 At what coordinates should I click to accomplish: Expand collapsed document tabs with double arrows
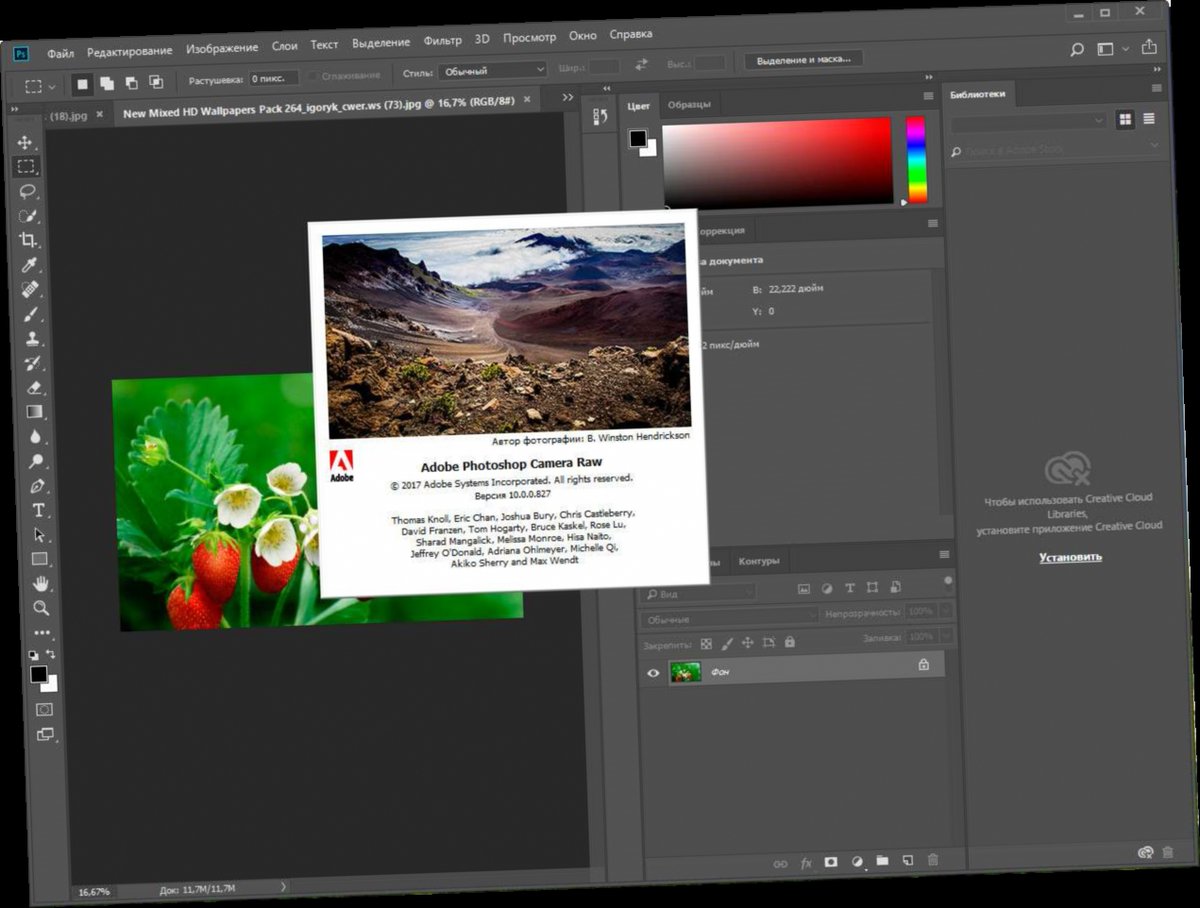[x=568, y=97]
